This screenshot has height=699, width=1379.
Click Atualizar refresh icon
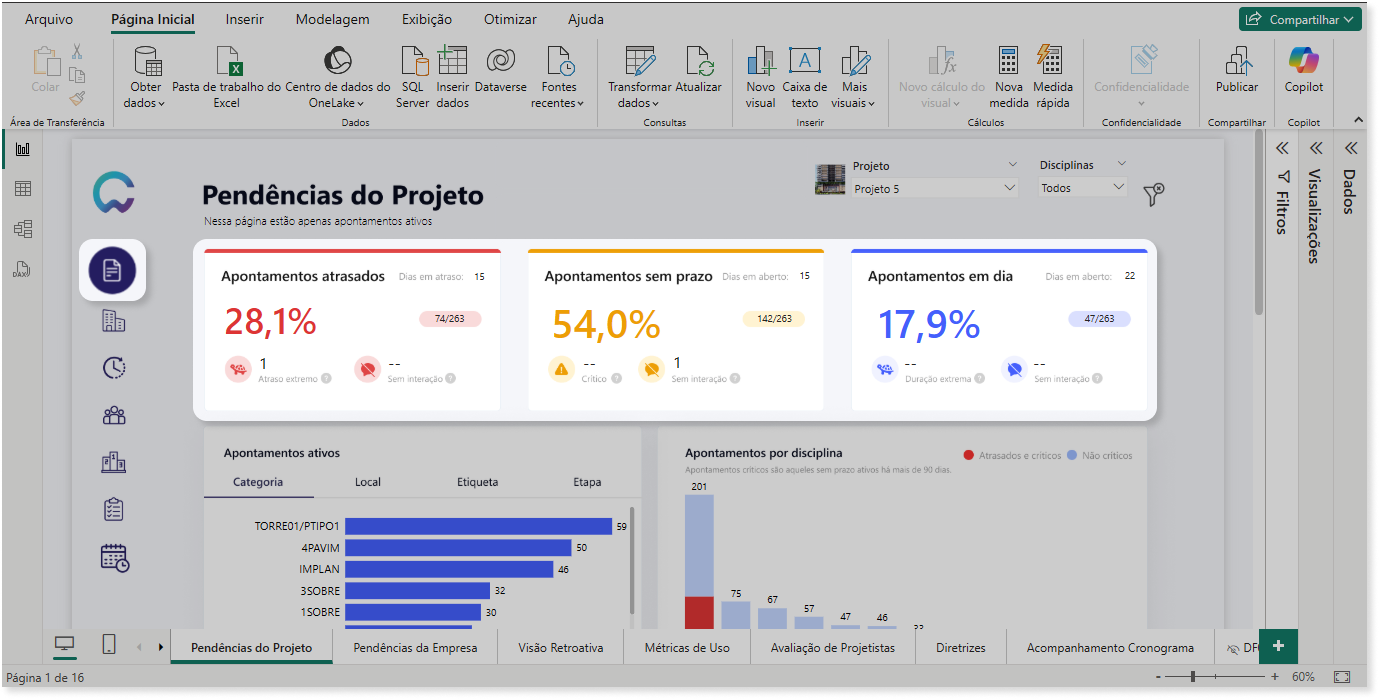699,61
